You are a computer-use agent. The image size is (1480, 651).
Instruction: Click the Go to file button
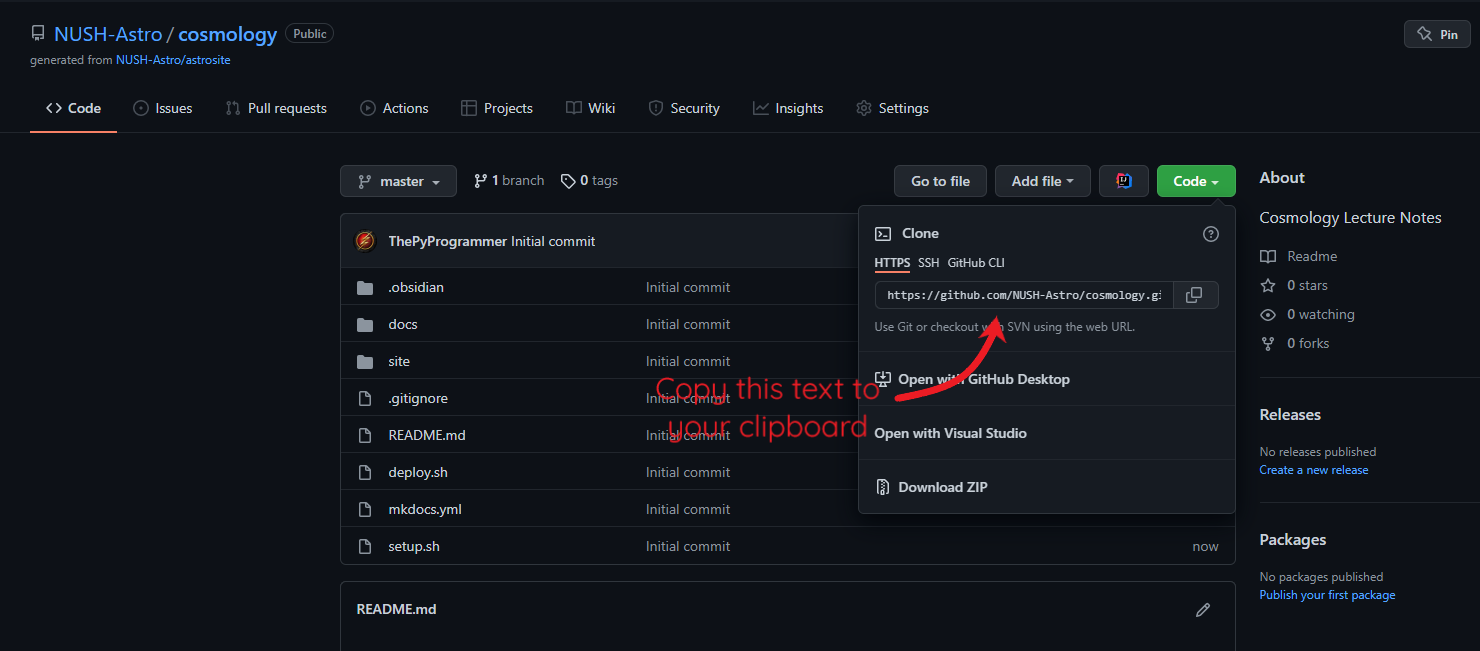pos(940,181)
